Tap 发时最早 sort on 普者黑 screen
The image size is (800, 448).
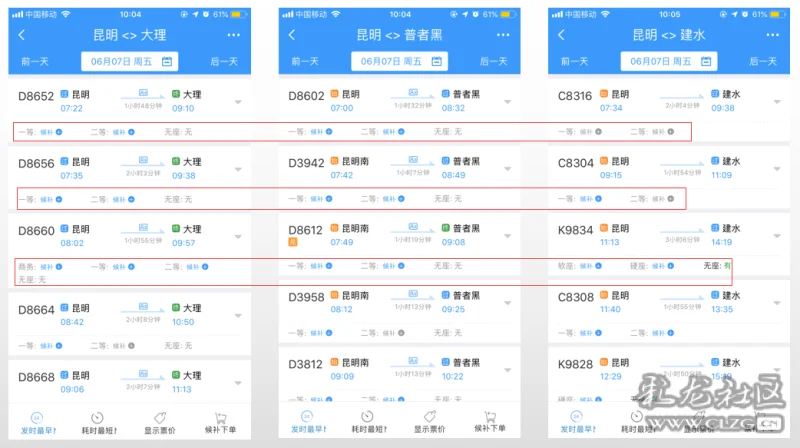point(308,423)
